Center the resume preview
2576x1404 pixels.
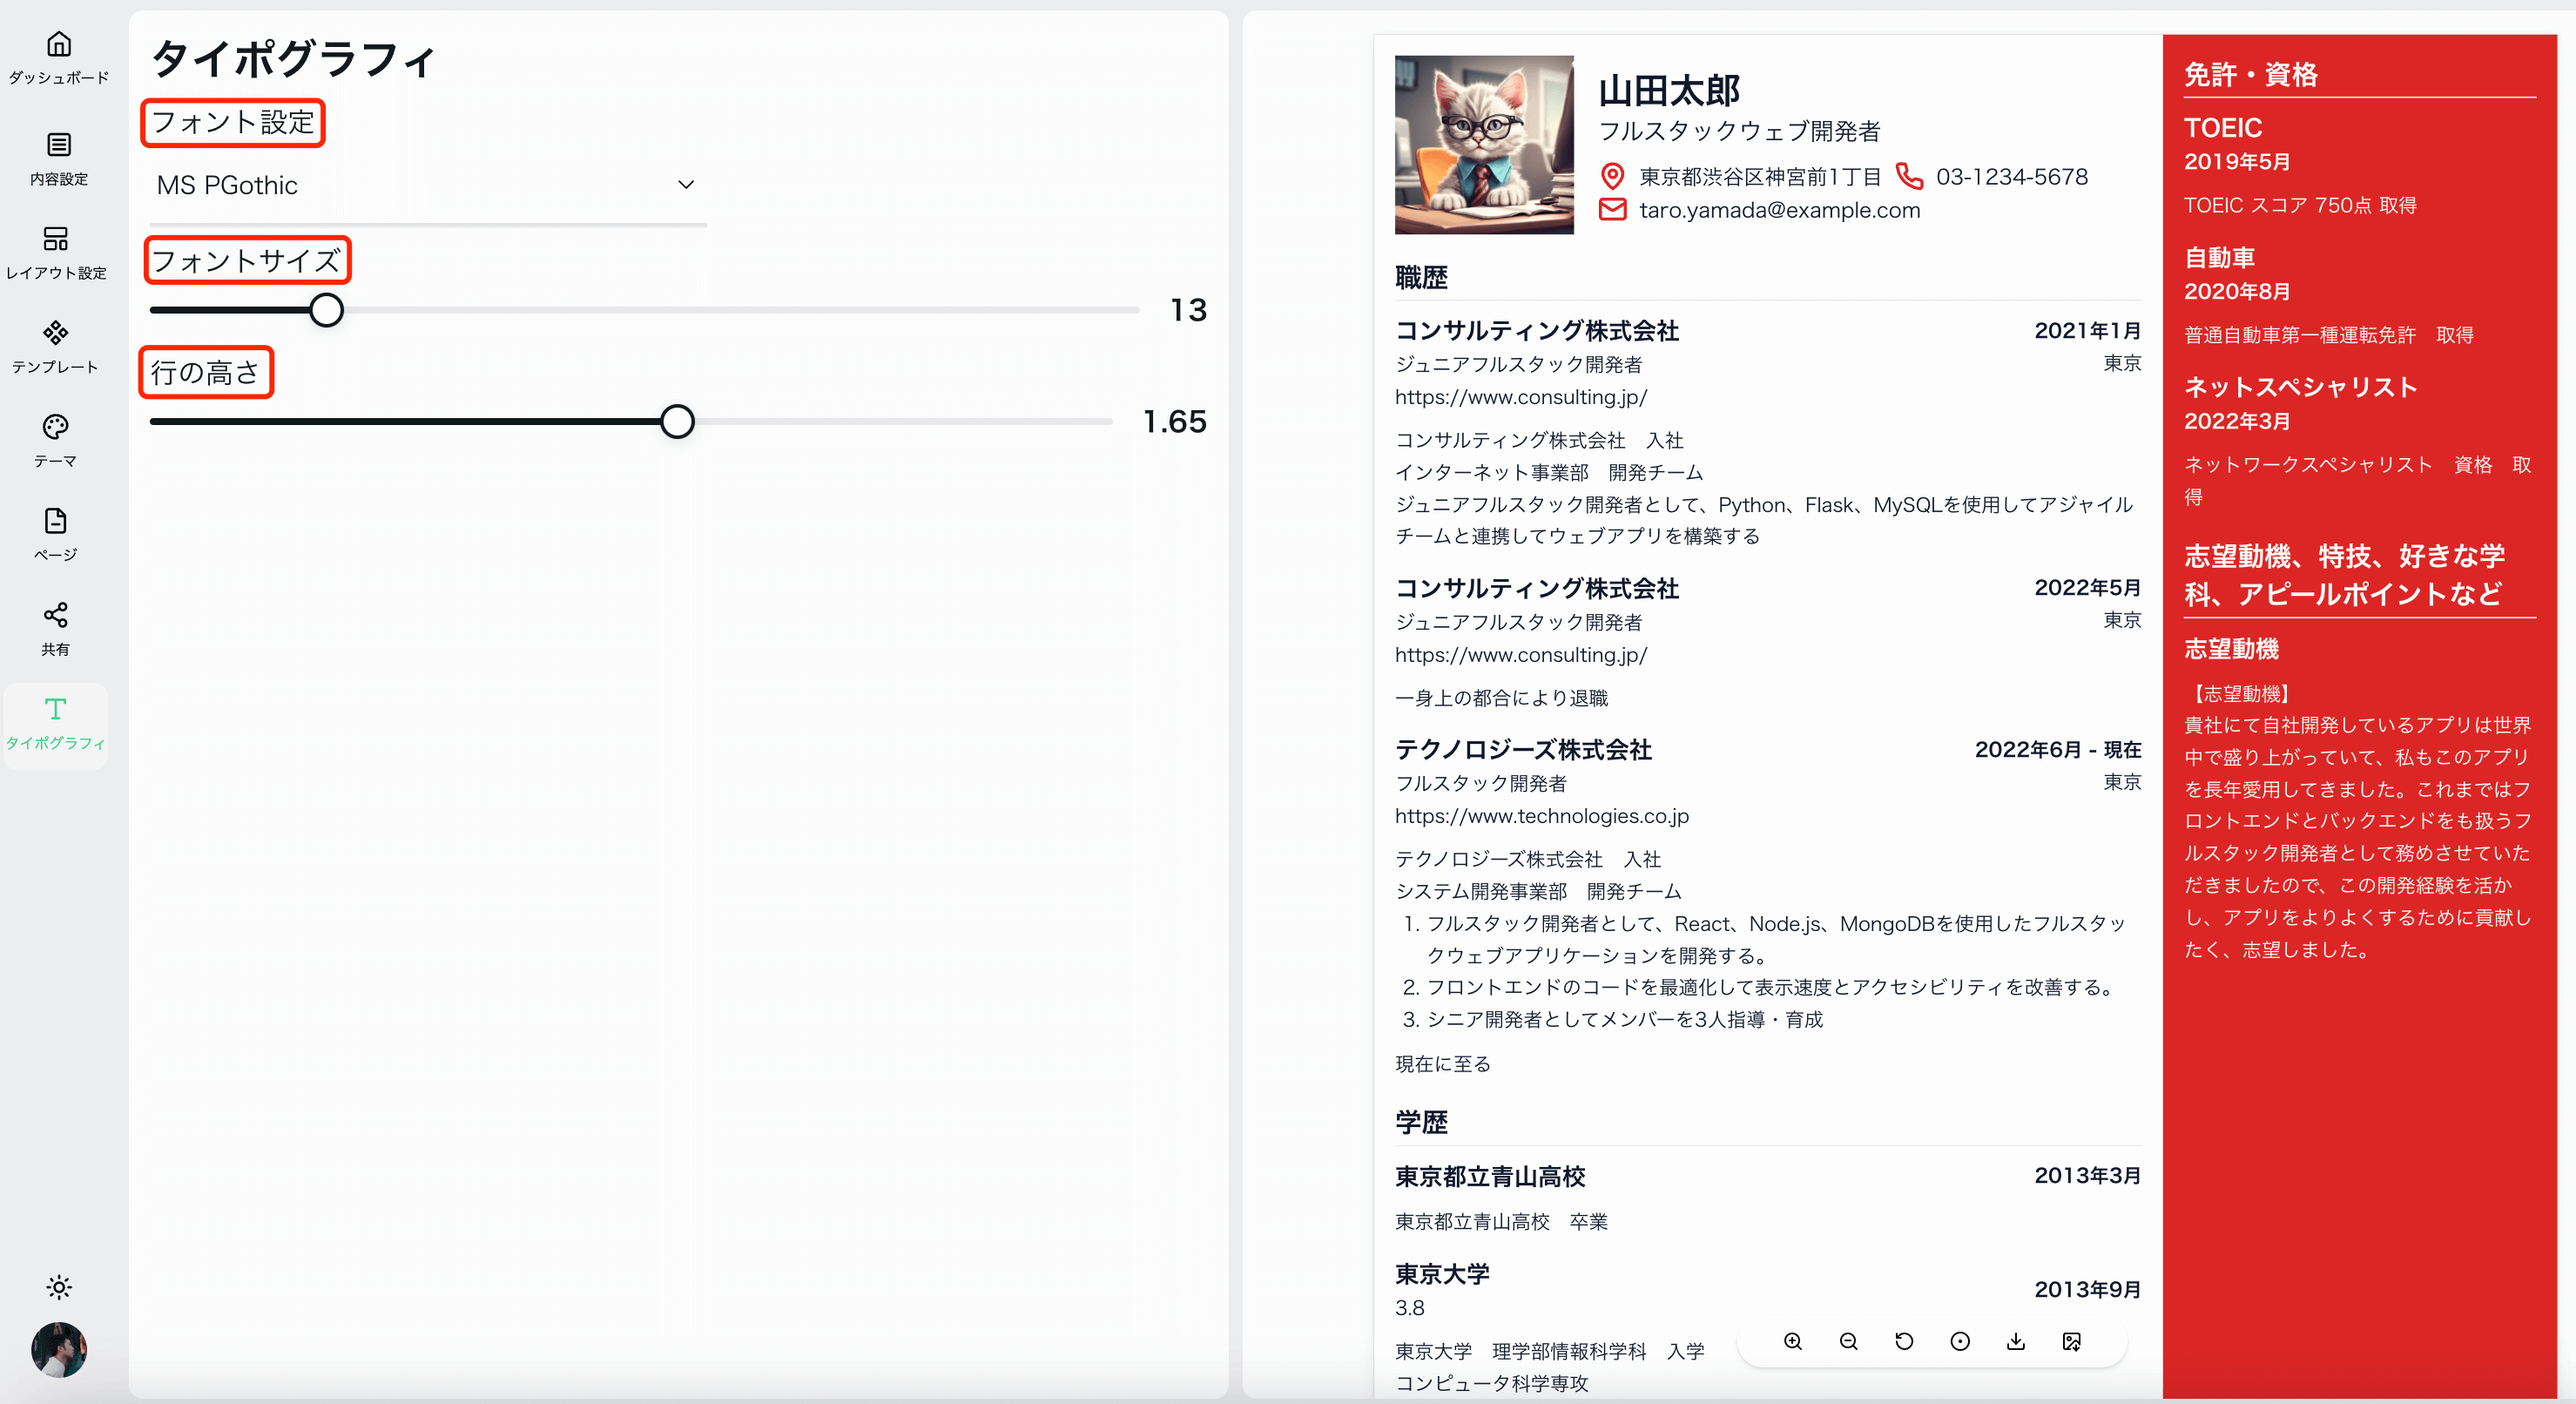(x=1960, y=1342)
